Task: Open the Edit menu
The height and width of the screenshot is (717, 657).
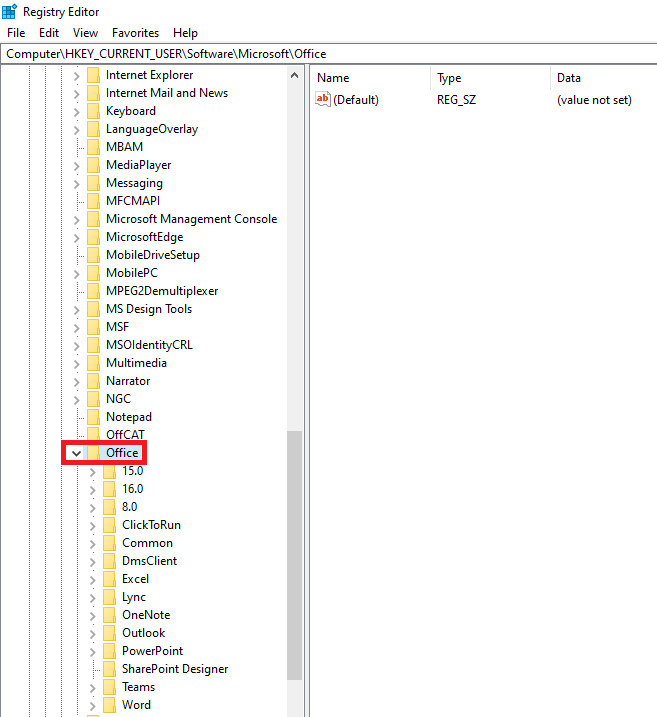Action: click(x=49, y=33)
